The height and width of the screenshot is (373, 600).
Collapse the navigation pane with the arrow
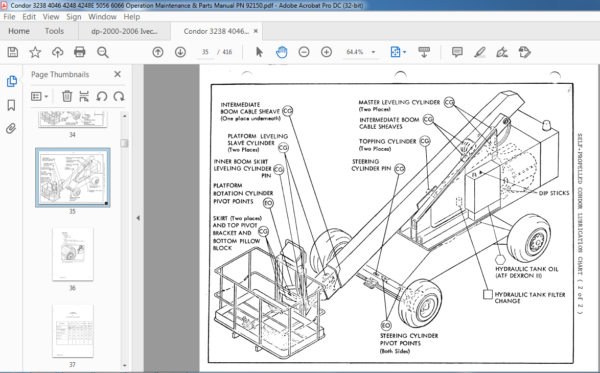(x=138, y=218)
